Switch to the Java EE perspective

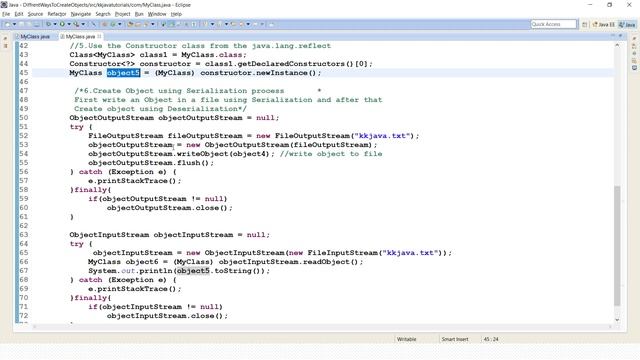point(604,24)
